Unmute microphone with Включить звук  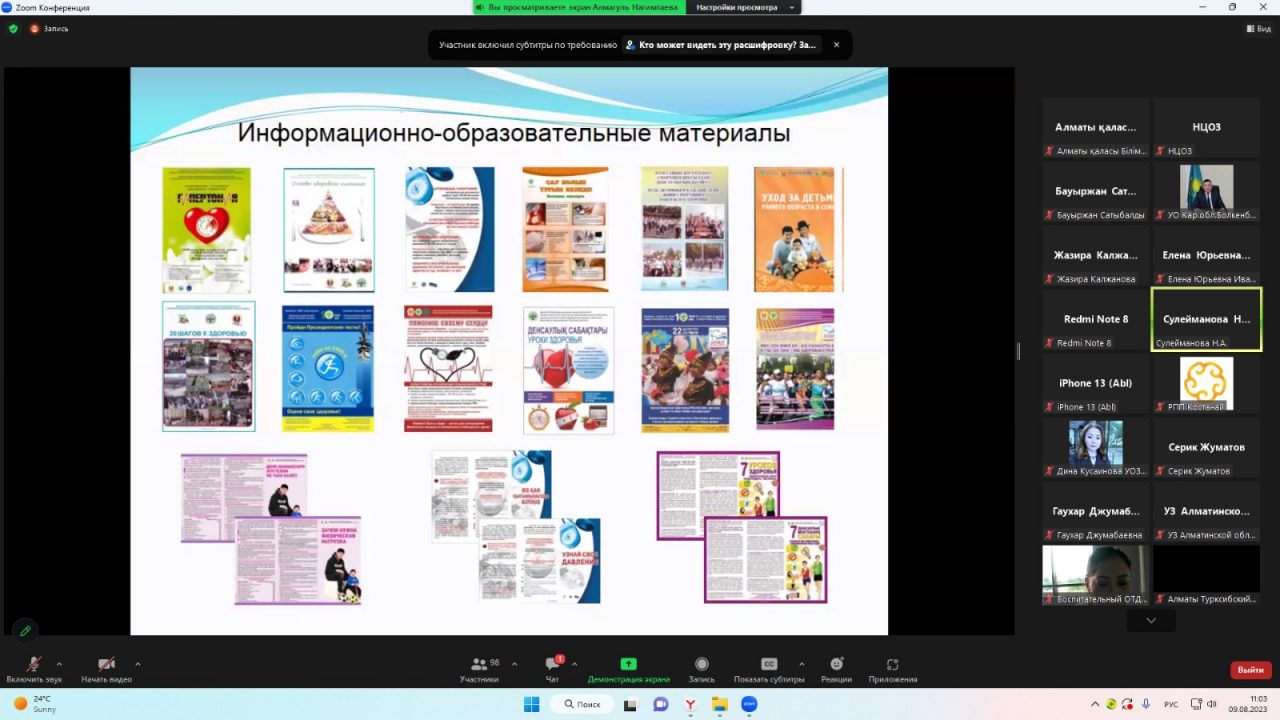33,668
